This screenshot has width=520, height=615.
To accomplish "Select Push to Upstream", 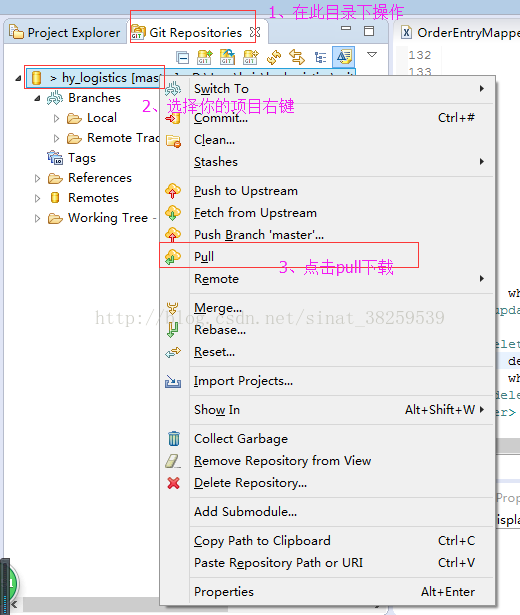I will point(327,191).
